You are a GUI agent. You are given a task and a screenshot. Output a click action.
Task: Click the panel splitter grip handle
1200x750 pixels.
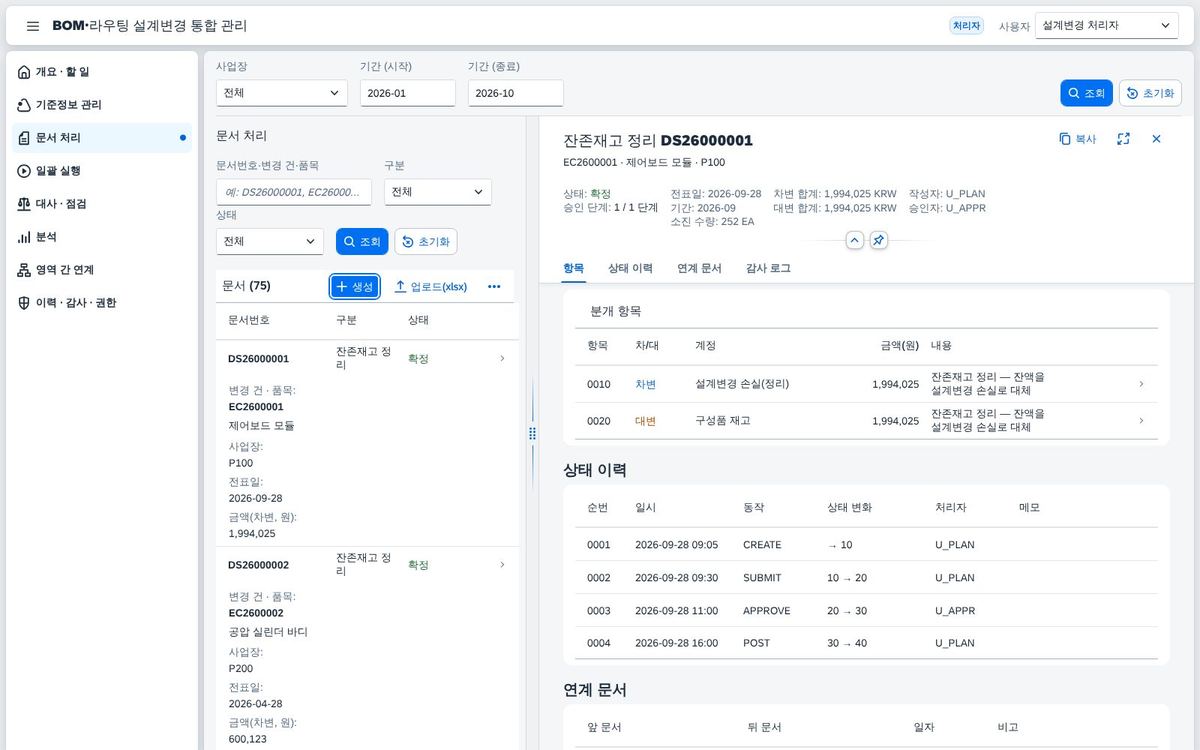pyautogui.click(x=532, y=433)
